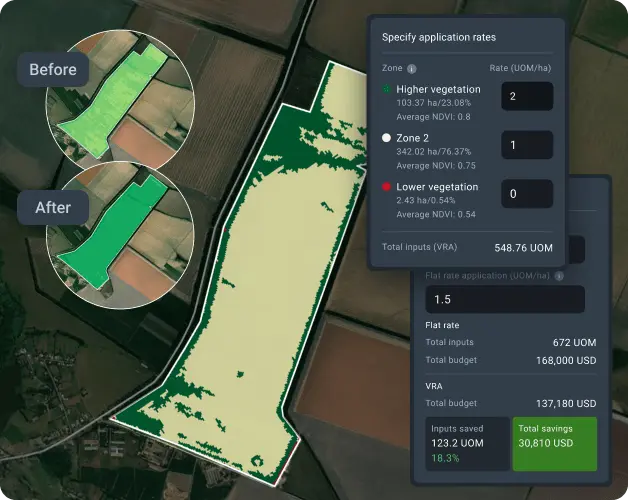Click the white Zone 2 color marker
Viewport: 628px width, 500px height.
pyautogui.click(x=387, y=138)
